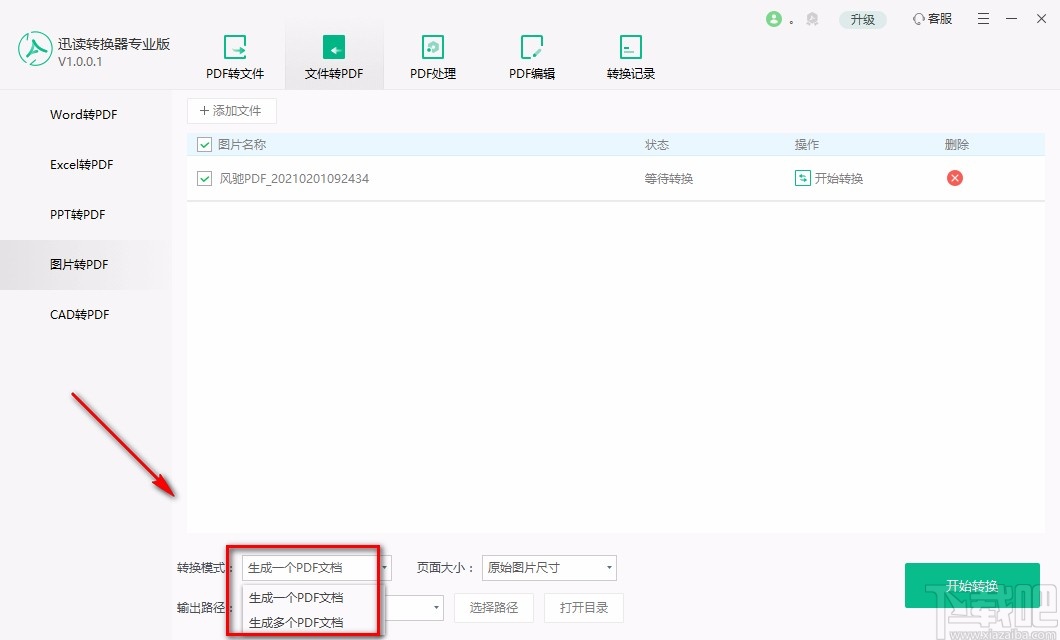The height and width of the screenshot is (640, 1060).
Task: Click the user avatar icon
Action: point(776,18)
